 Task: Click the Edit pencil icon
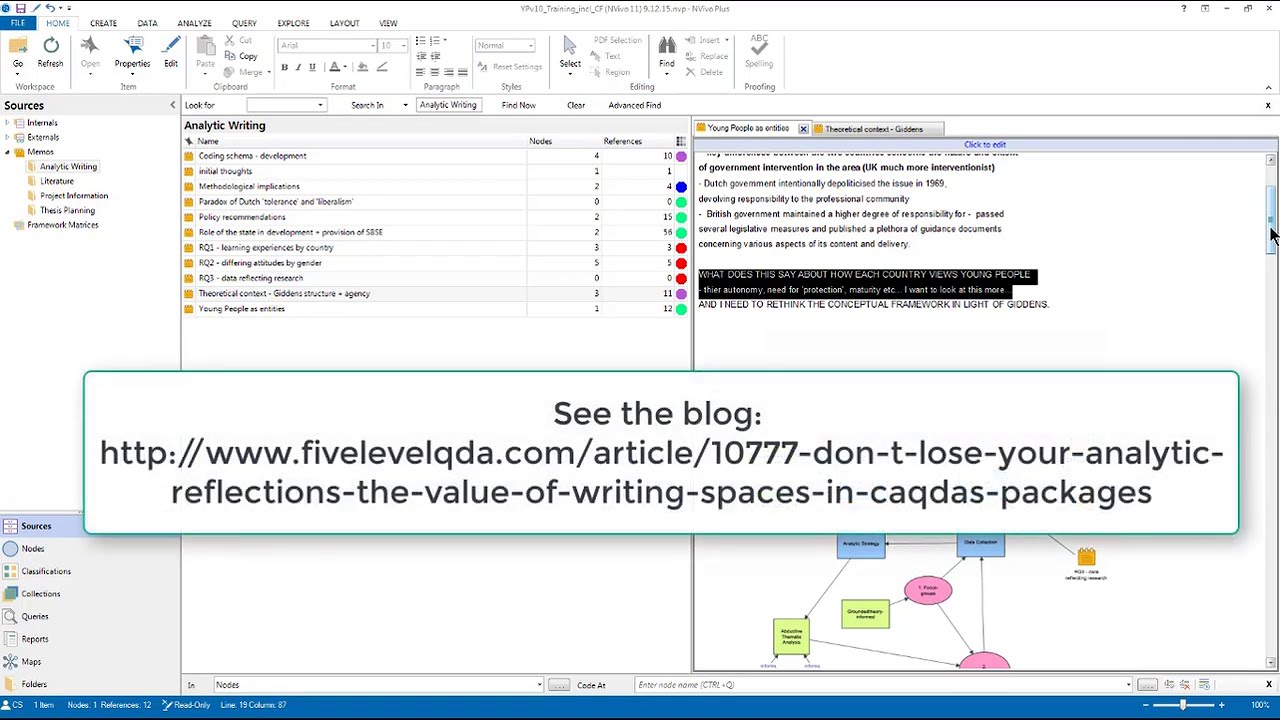click(171, 53)
